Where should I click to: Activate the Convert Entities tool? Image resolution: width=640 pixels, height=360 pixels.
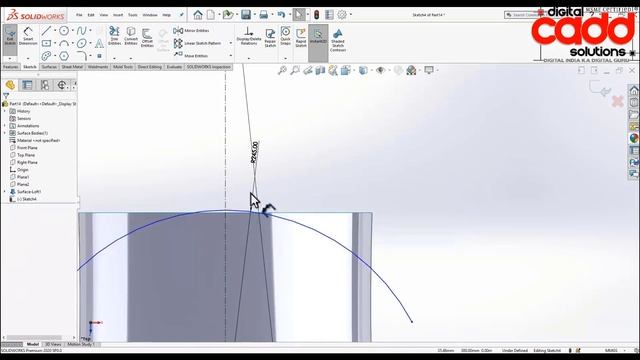(131, 36)
